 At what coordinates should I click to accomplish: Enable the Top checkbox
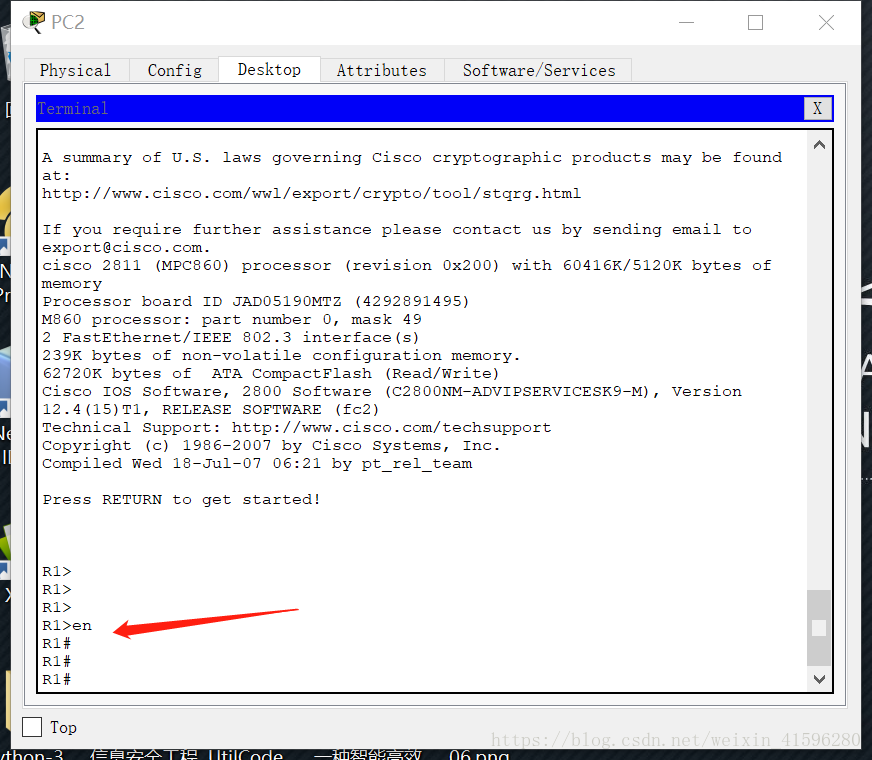tap(32, 727)
